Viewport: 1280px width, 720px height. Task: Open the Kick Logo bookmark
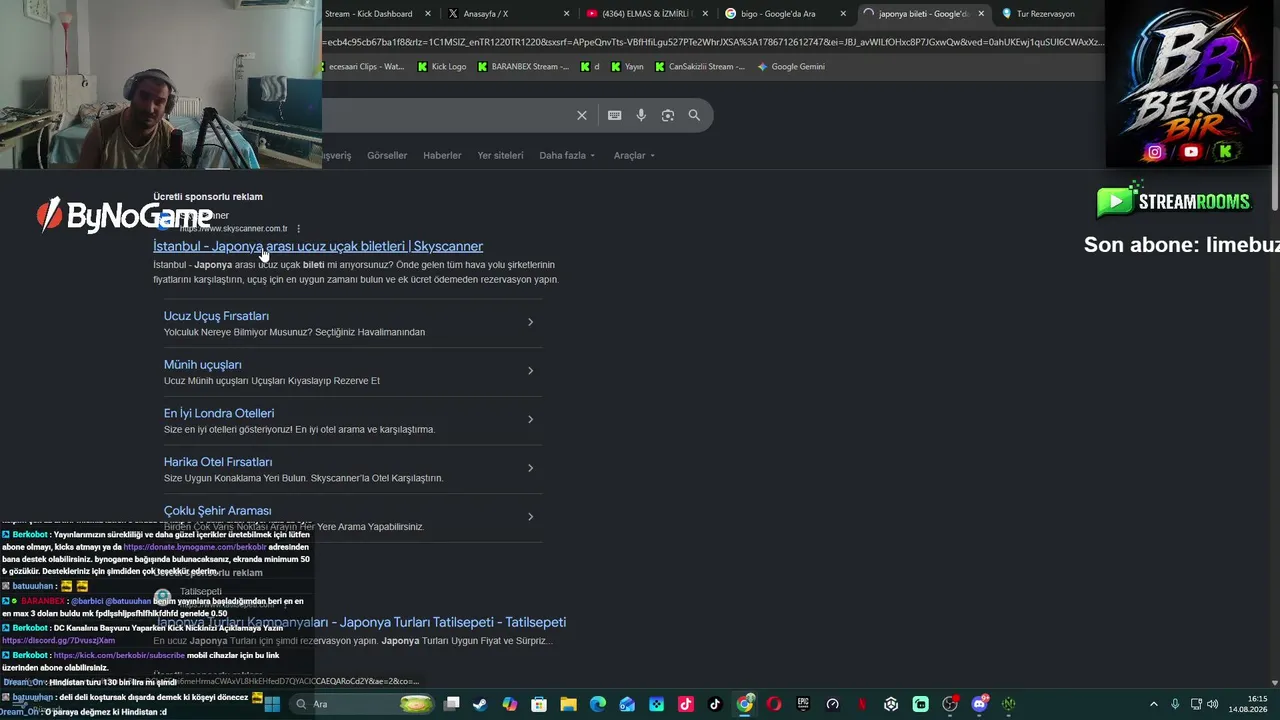pyautogui.click(x=442, y=67)
